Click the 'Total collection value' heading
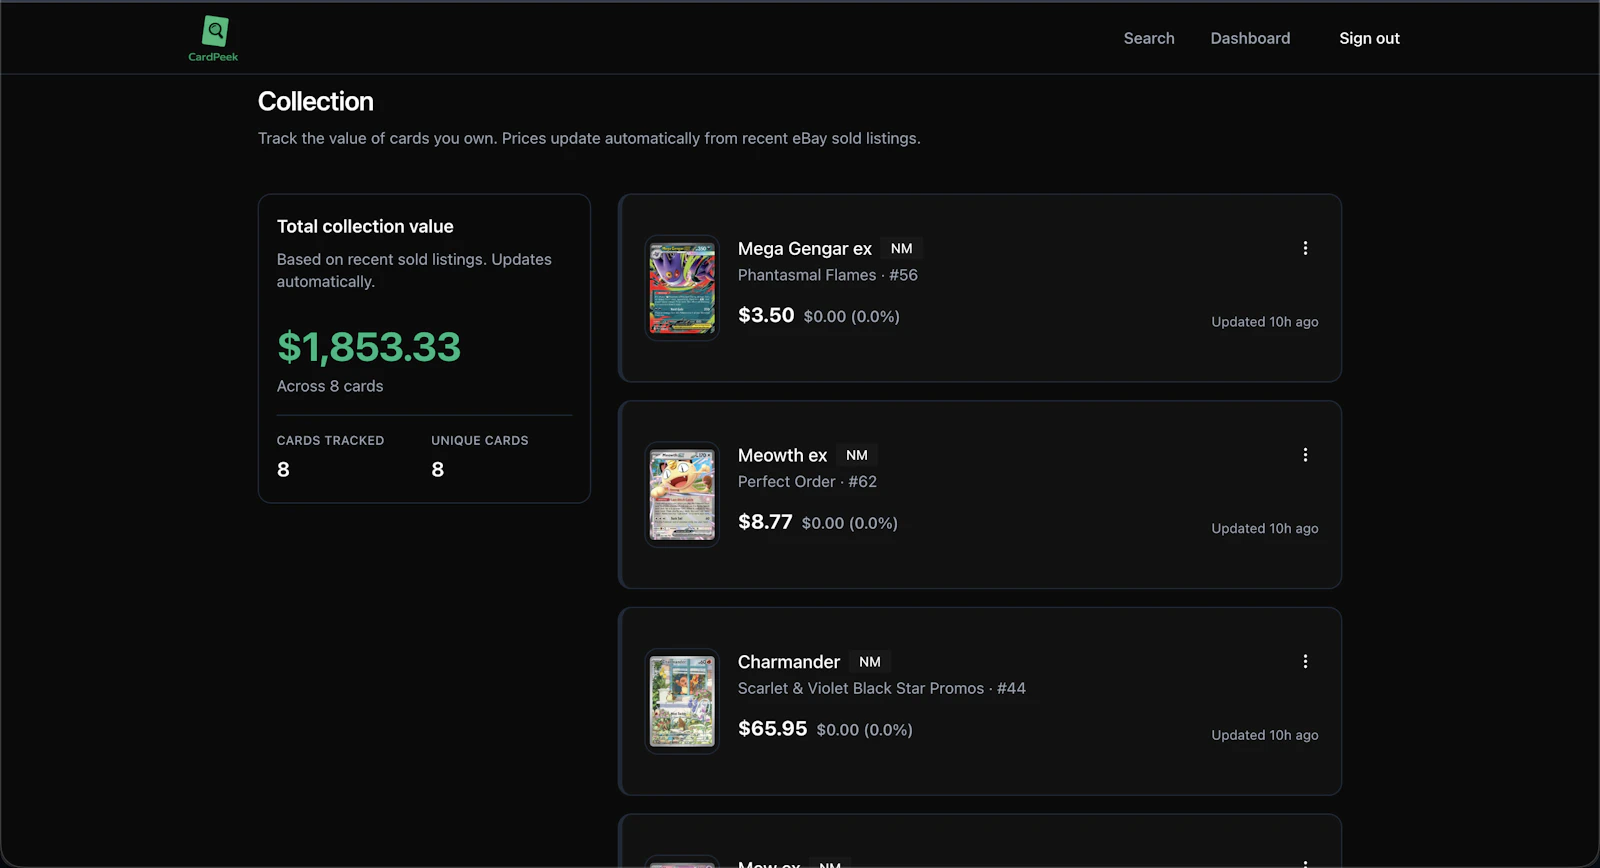Screen dimensions: 1600x868 pyautogui.click(x=365, y=227)
